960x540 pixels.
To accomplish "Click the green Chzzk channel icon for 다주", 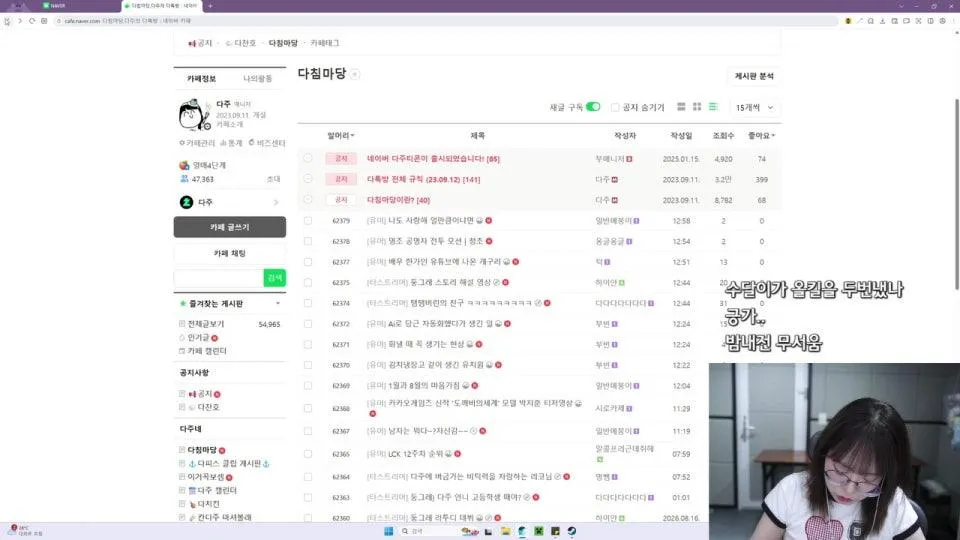I will 186,202.
